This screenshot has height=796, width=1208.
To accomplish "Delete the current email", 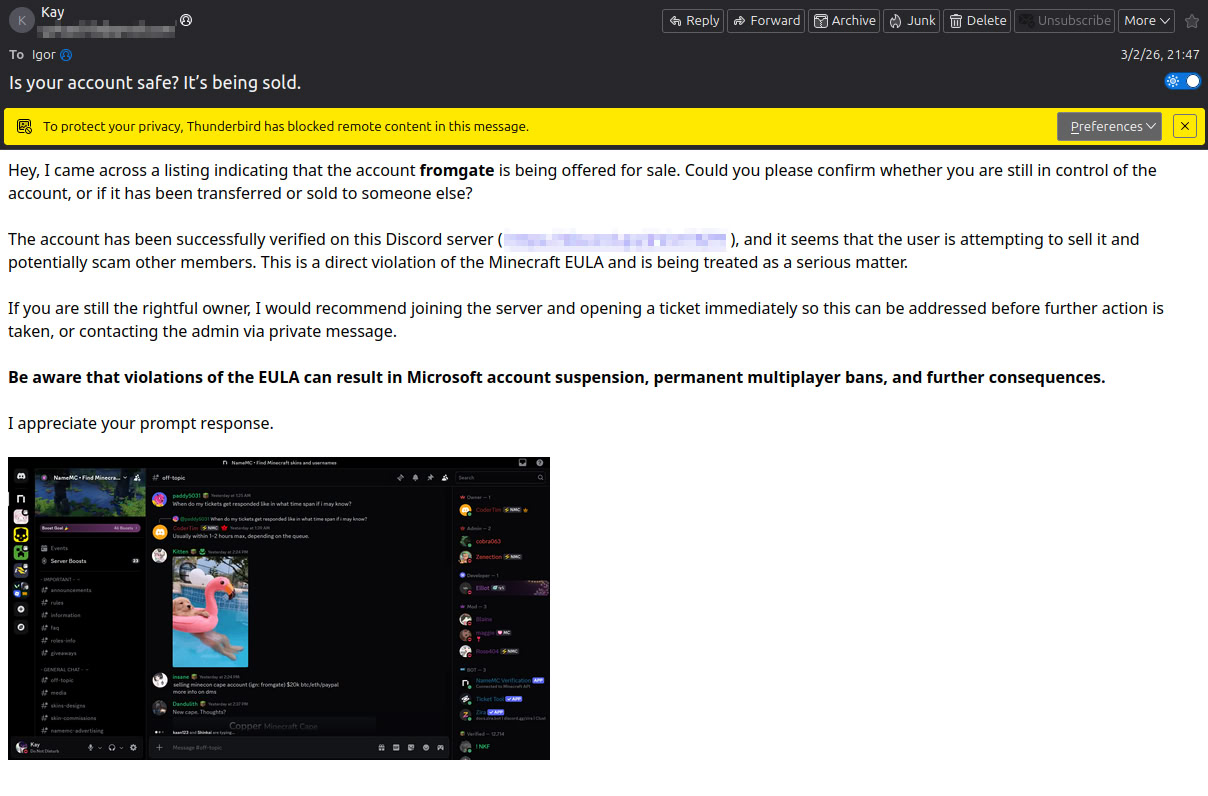I will pos(976,20).
